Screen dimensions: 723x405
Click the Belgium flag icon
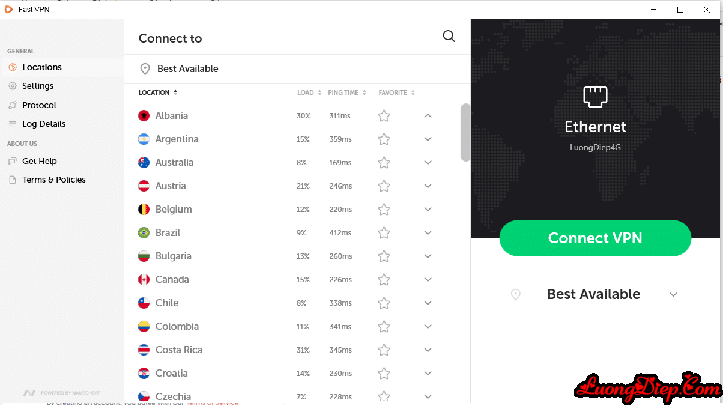pos(144,209)
